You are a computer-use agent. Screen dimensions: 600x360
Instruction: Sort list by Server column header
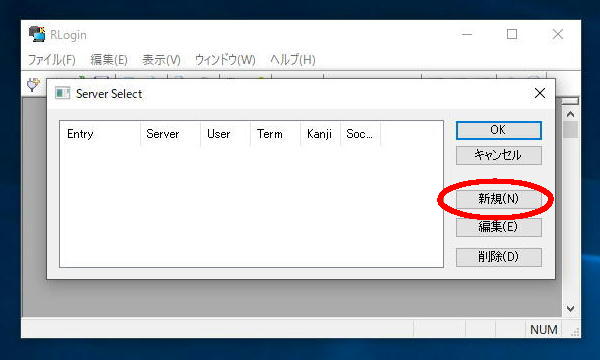171,134
